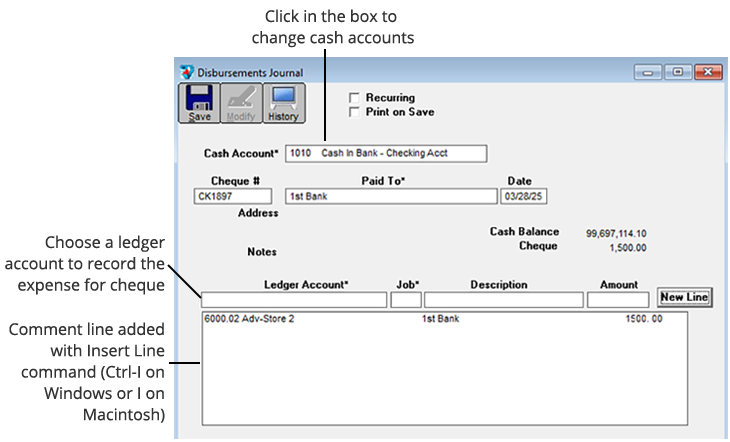Viewport: 730px width, 442px height.
Task: Select the Date field showing 03/28/25
Action: point(524,197)
